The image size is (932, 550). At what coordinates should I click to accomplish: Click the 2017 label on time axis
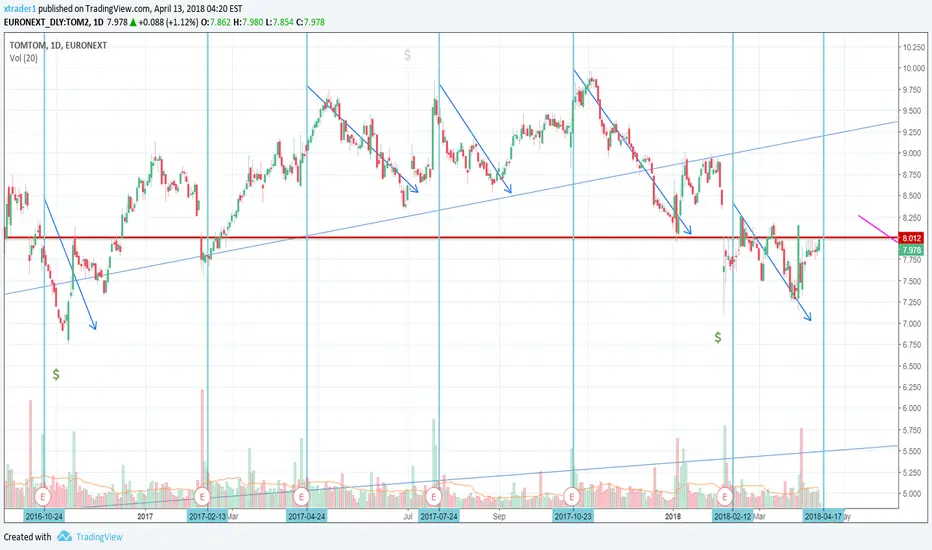pyautogui.click(x=145, y=516)
